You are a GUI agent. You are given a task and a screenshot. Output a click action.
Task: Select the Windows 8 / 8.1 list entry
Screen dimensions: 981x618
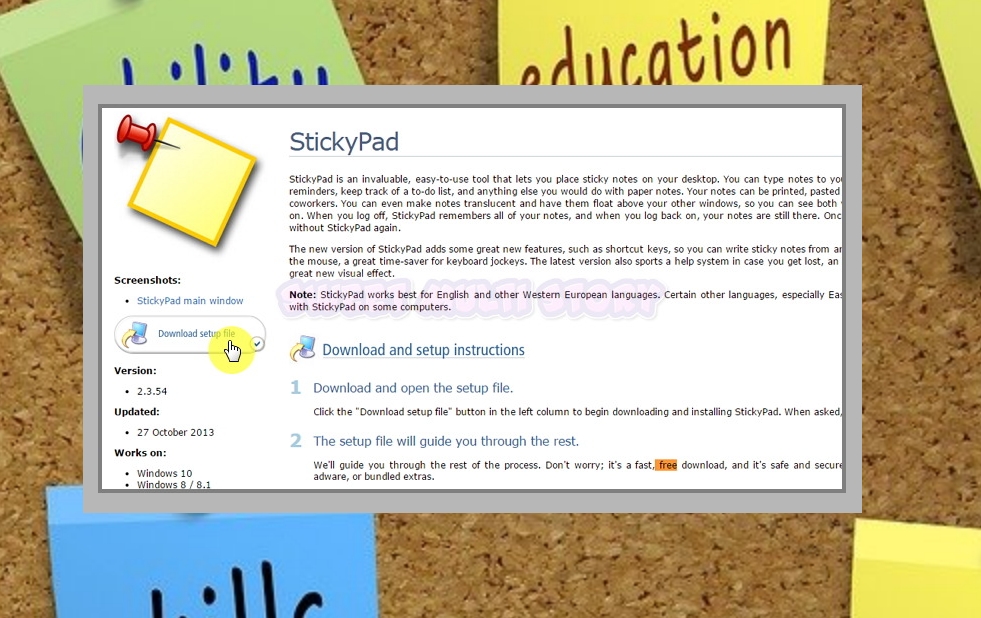[174, 485]
